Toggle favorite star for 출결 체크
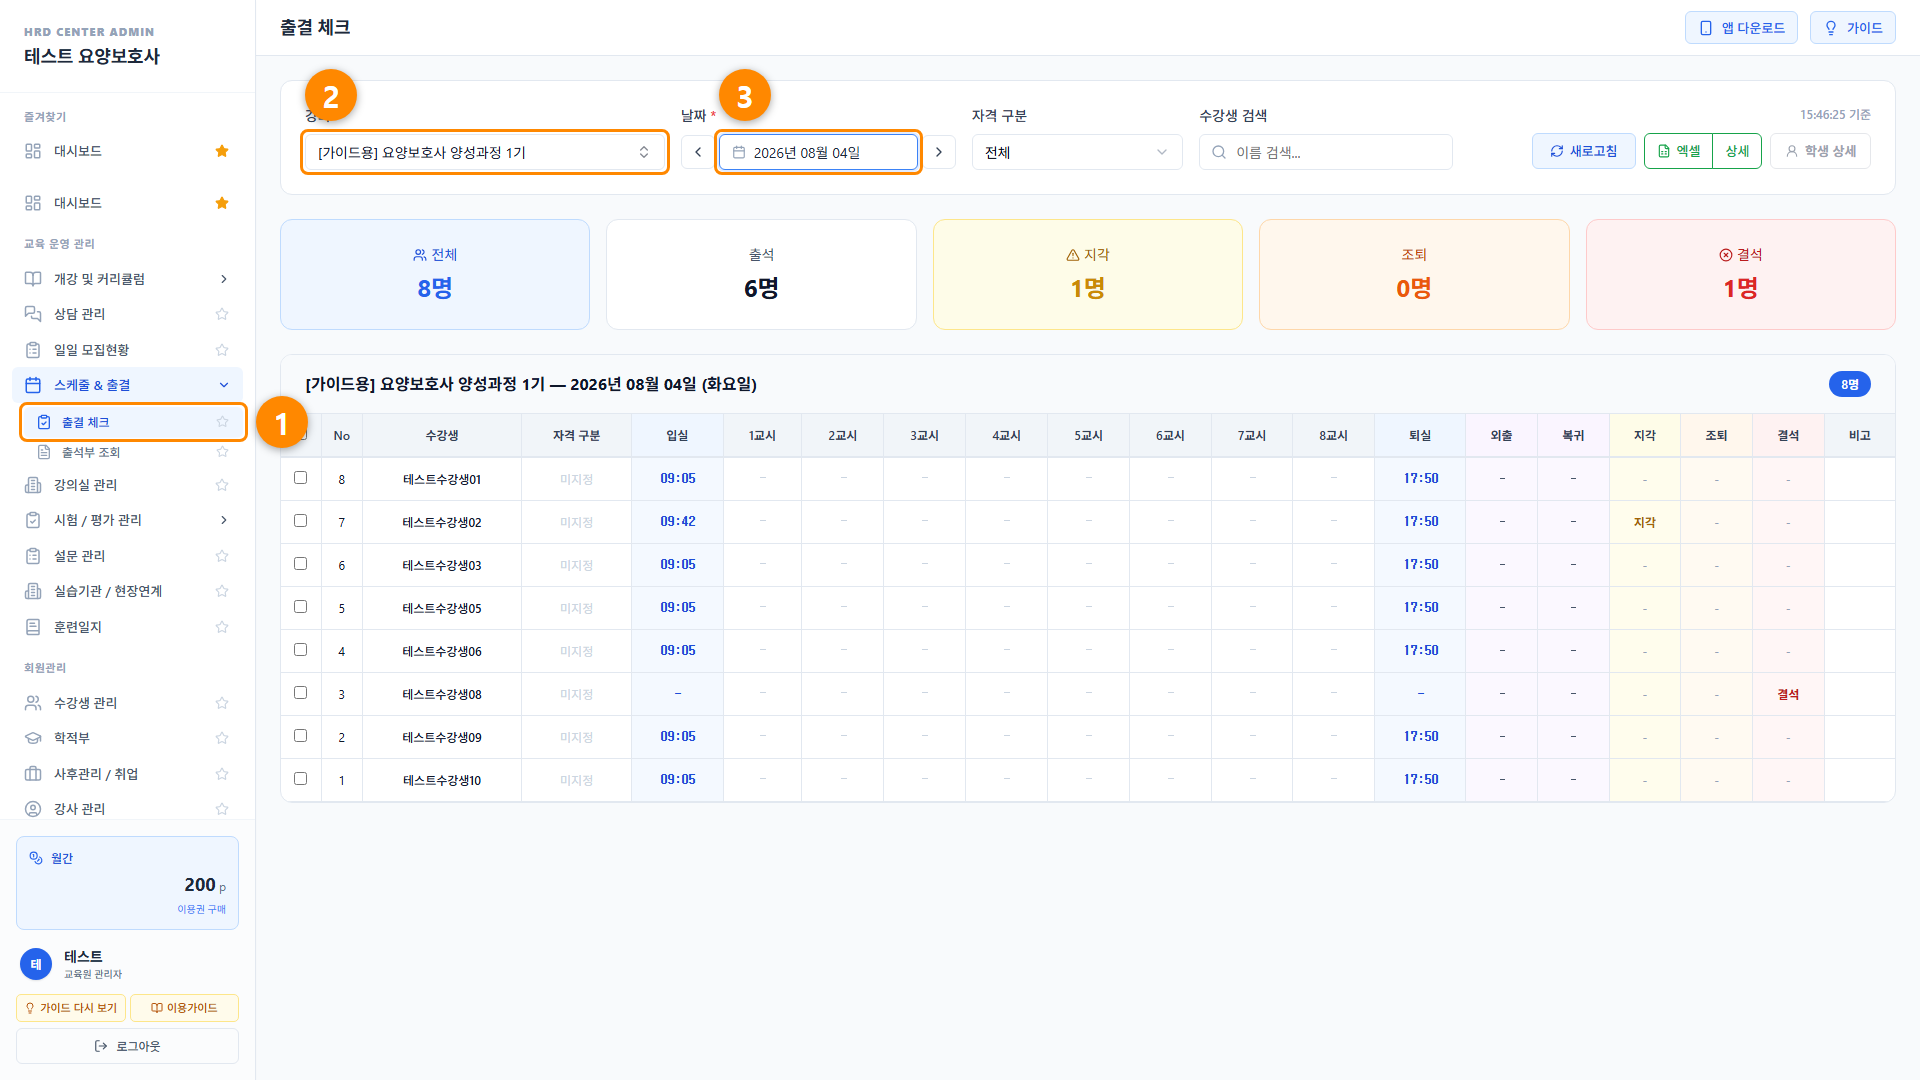The height and width of the screenshot is (1080, 1920). [x=222, y=422]
